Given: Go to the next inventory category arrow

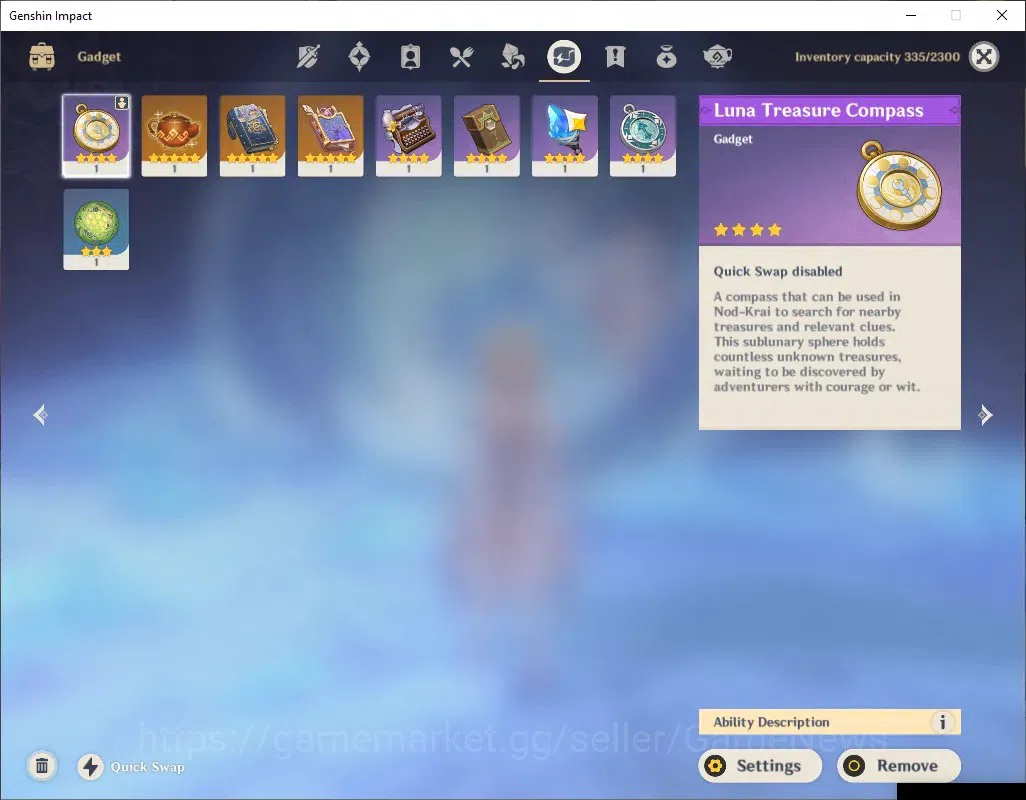Looking at the screenshot, I should tap(985, 415).
